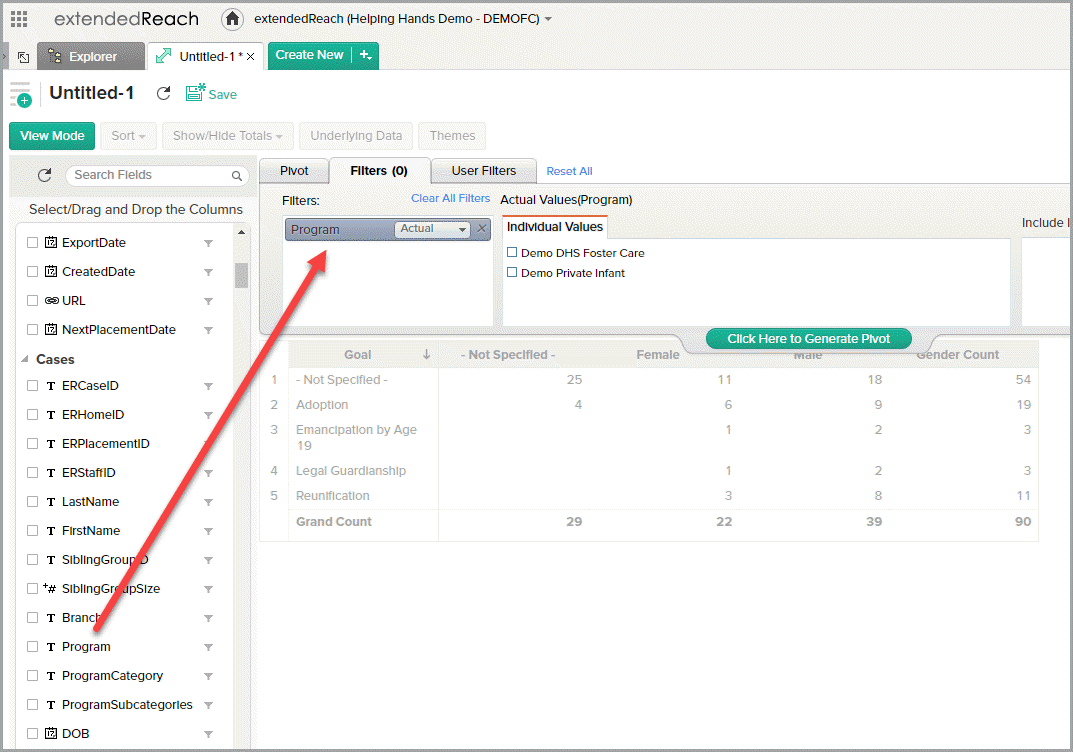Filter icon for LastName field
Image resolution: width=1073 pixels, height=752 pixels.
(208, 502)
